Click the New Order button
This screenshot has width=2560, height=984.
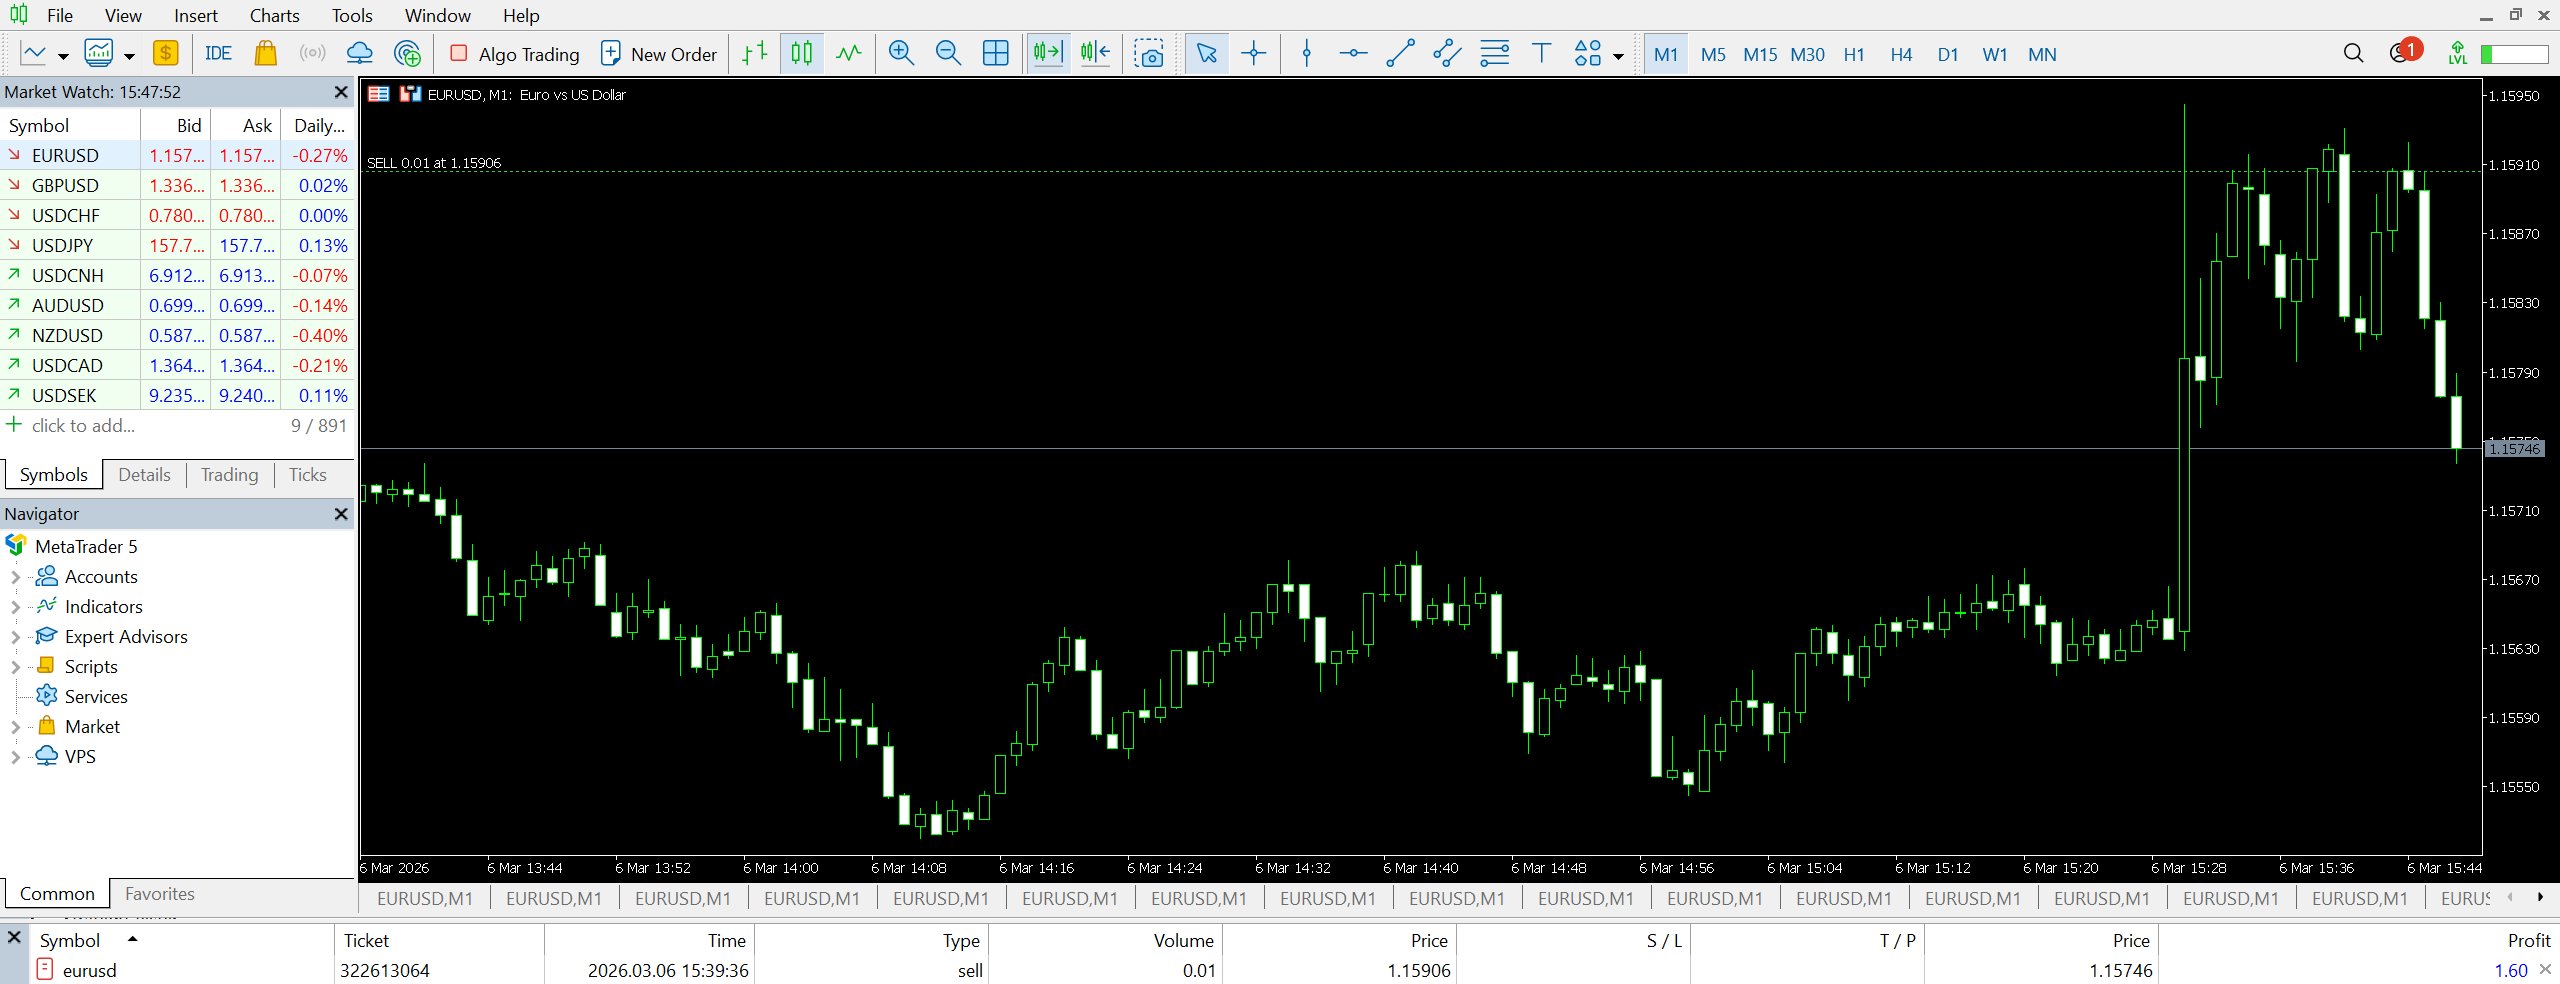[659, 54]
